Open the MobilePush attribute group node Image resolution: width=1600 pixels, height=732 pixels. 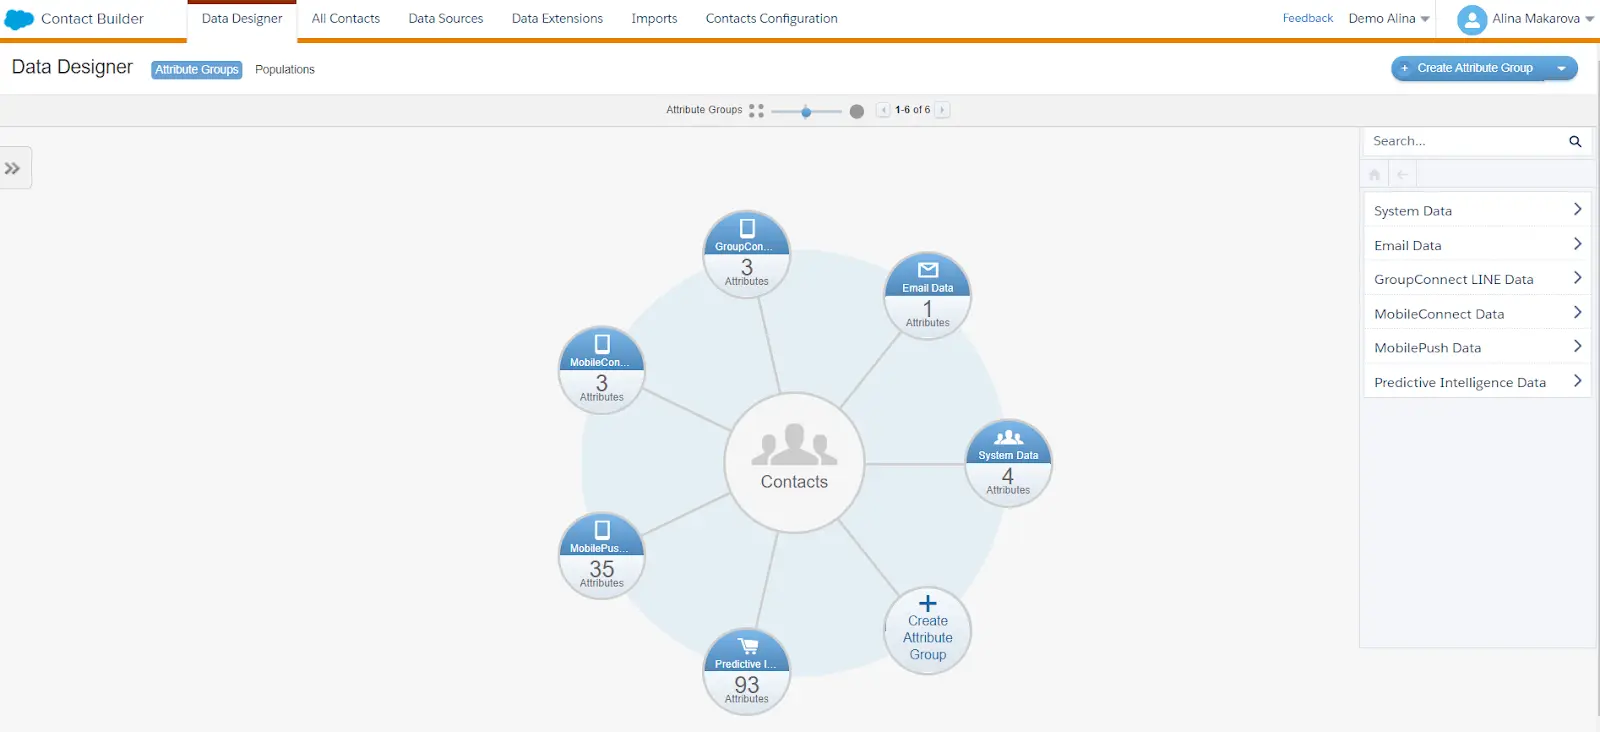(x=601, y=556)
